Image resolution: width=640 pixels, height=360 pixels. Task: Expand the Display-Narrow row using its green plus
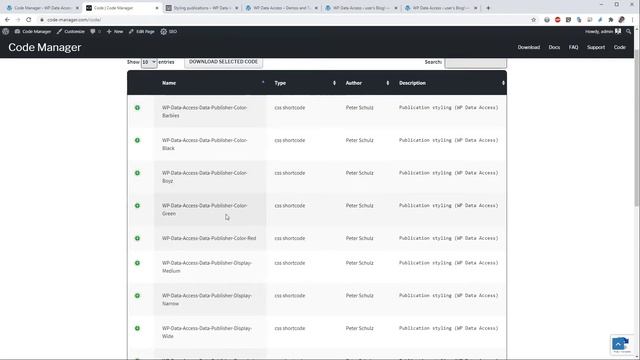(137, 296)
